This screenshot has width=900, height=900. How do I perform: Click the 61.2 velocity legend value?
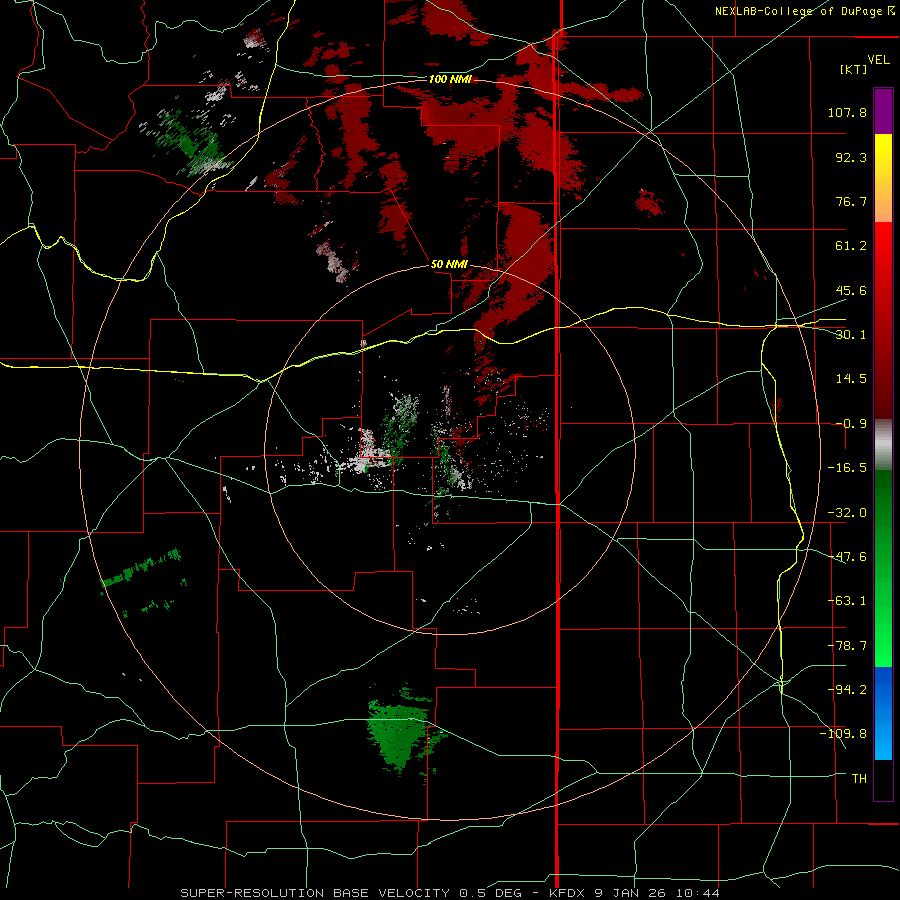(x=851, y=246)
